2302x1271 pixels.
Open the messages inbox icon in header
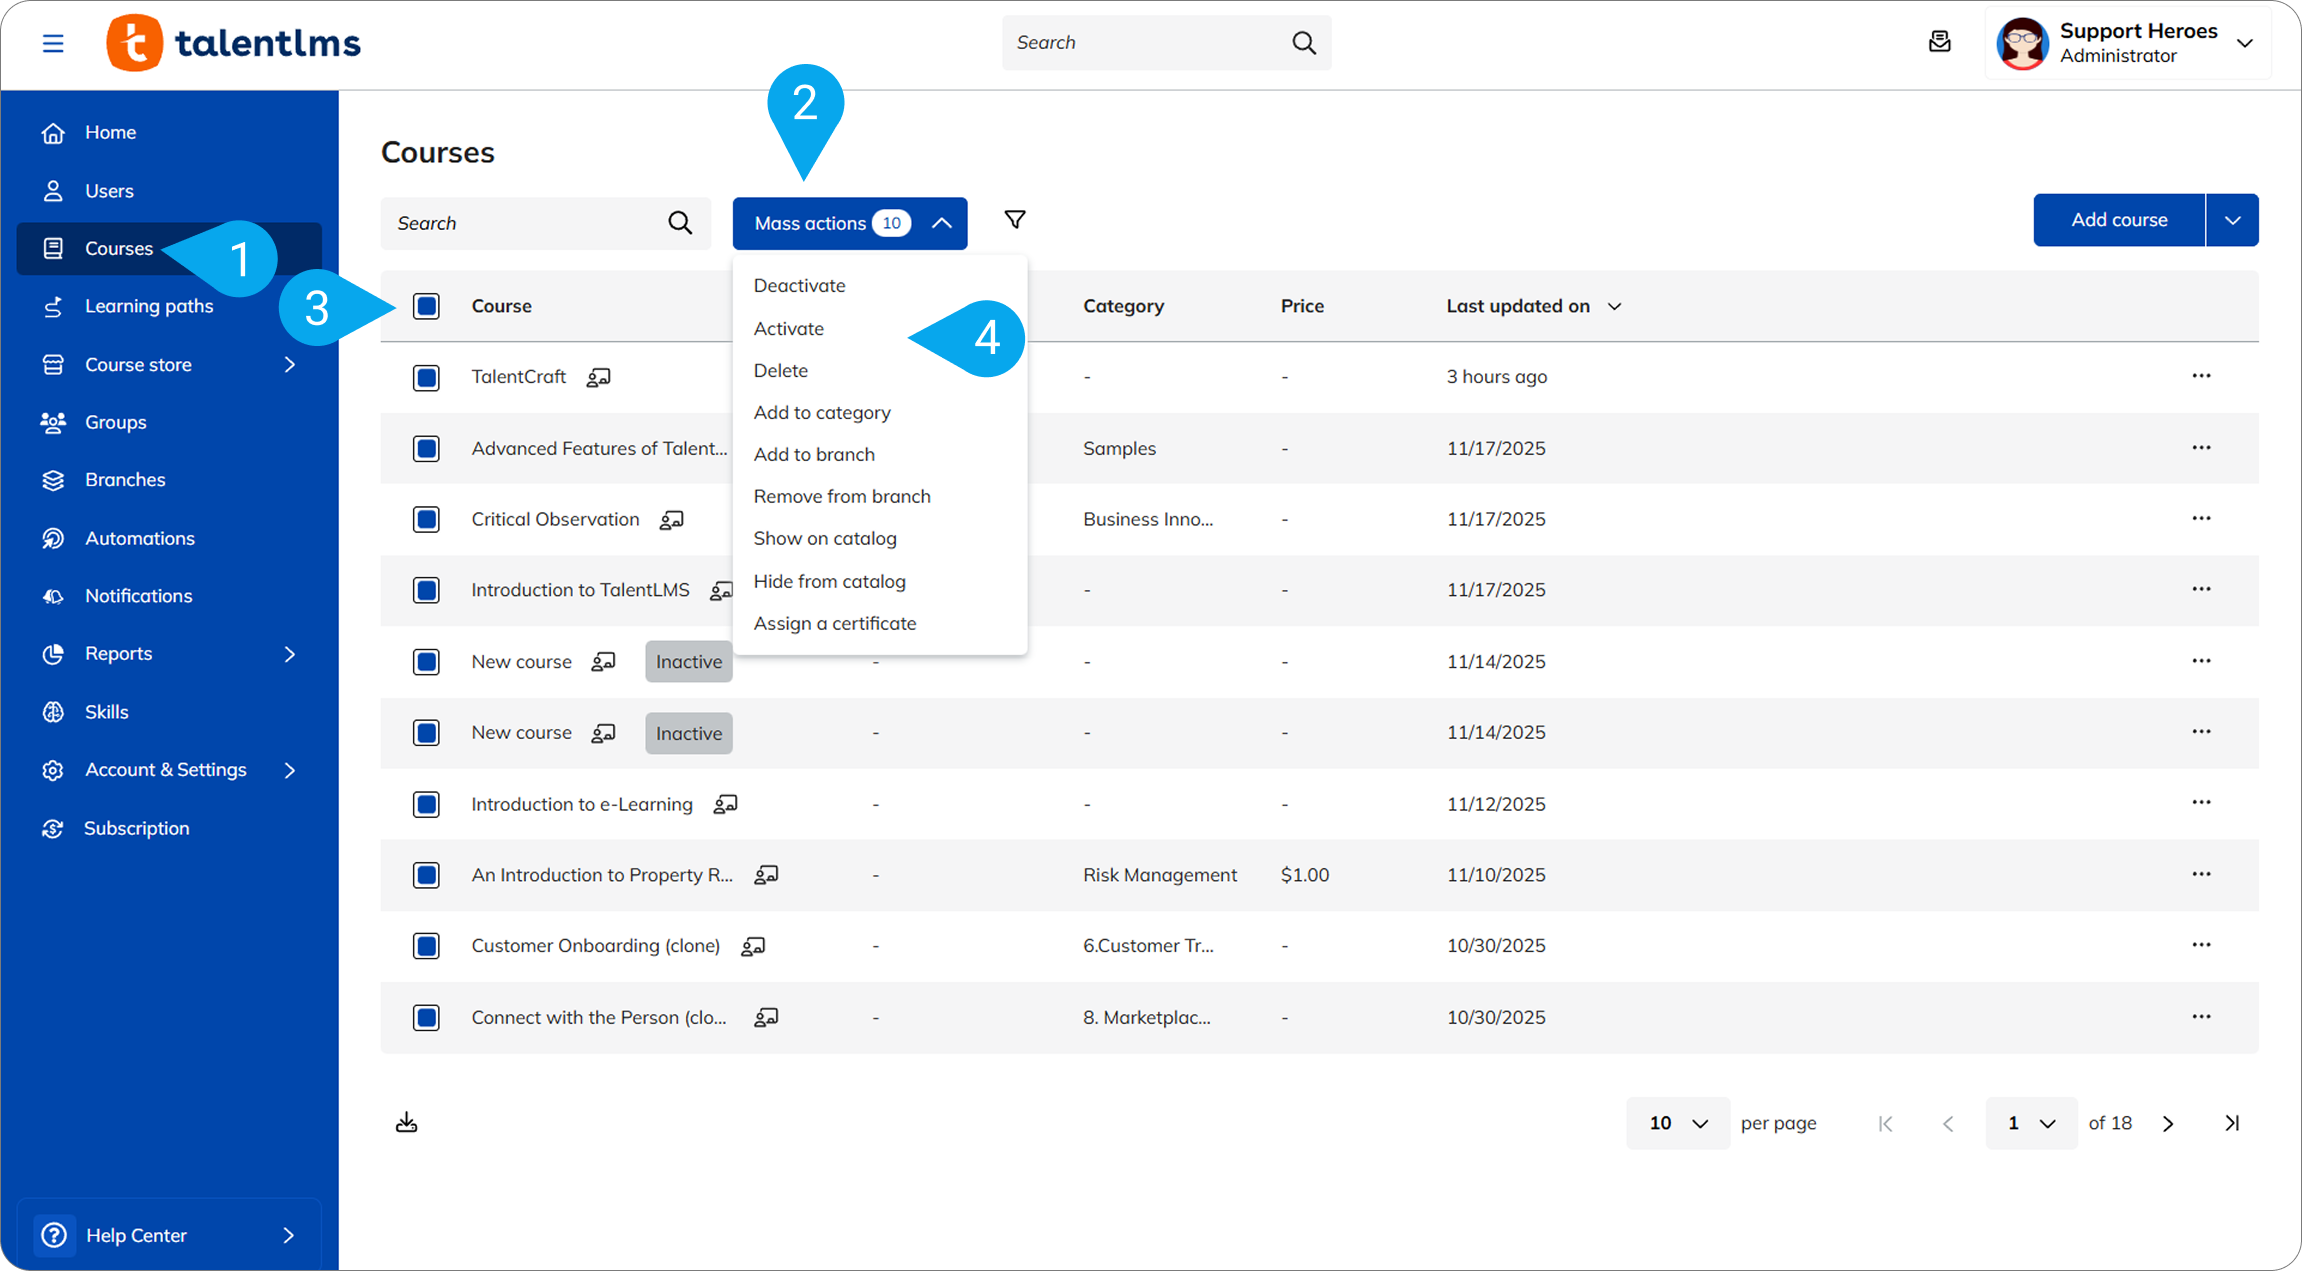[x=1939, y=42]
